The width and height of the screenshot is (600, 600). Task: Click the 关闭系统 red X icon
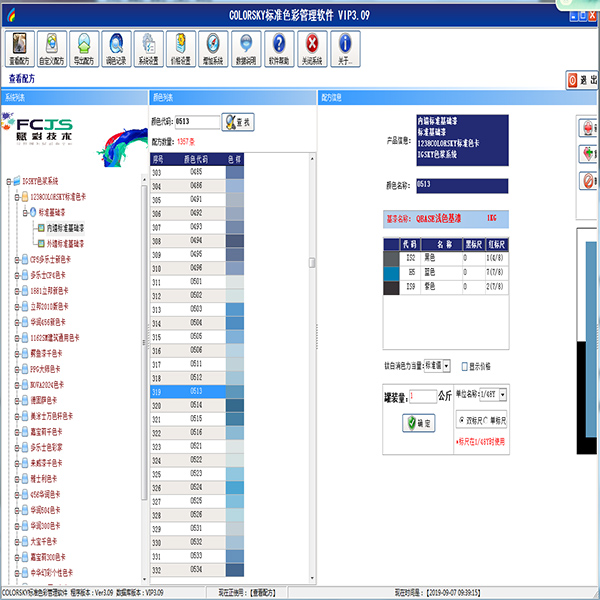[313, 48]
